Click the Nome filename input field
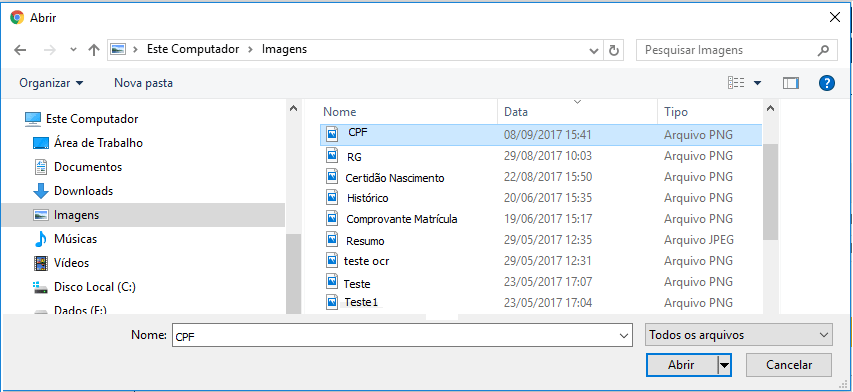The width and height of the screenshot is (853, 392). point(402,335)
